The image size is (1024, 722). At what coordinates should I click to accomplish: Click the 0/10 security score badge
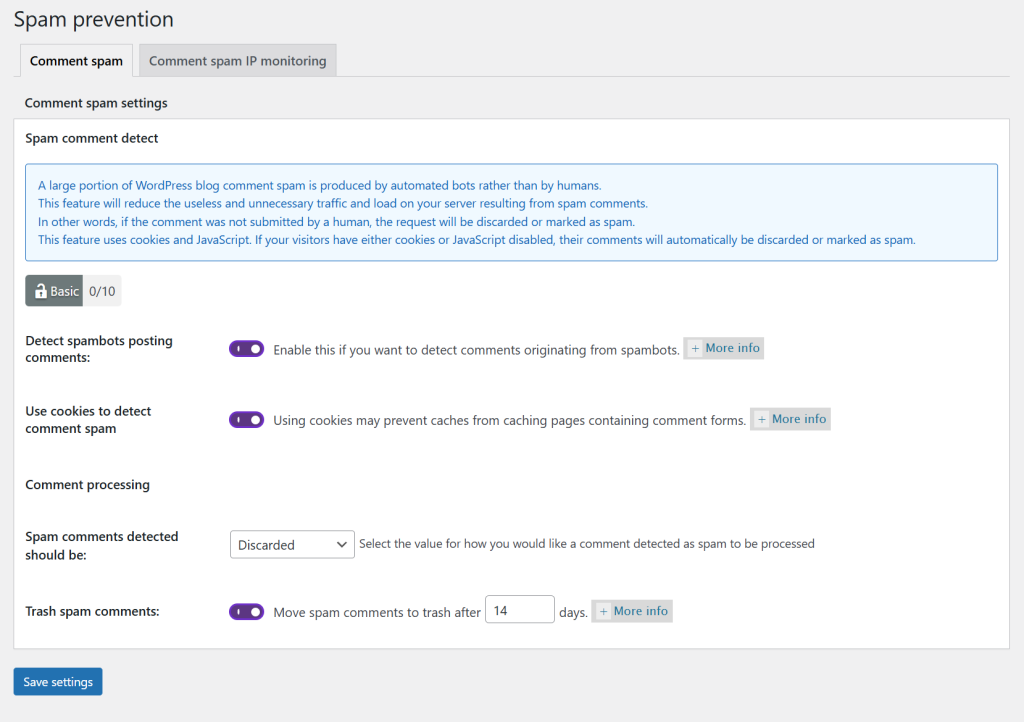(x=102, y=291)
